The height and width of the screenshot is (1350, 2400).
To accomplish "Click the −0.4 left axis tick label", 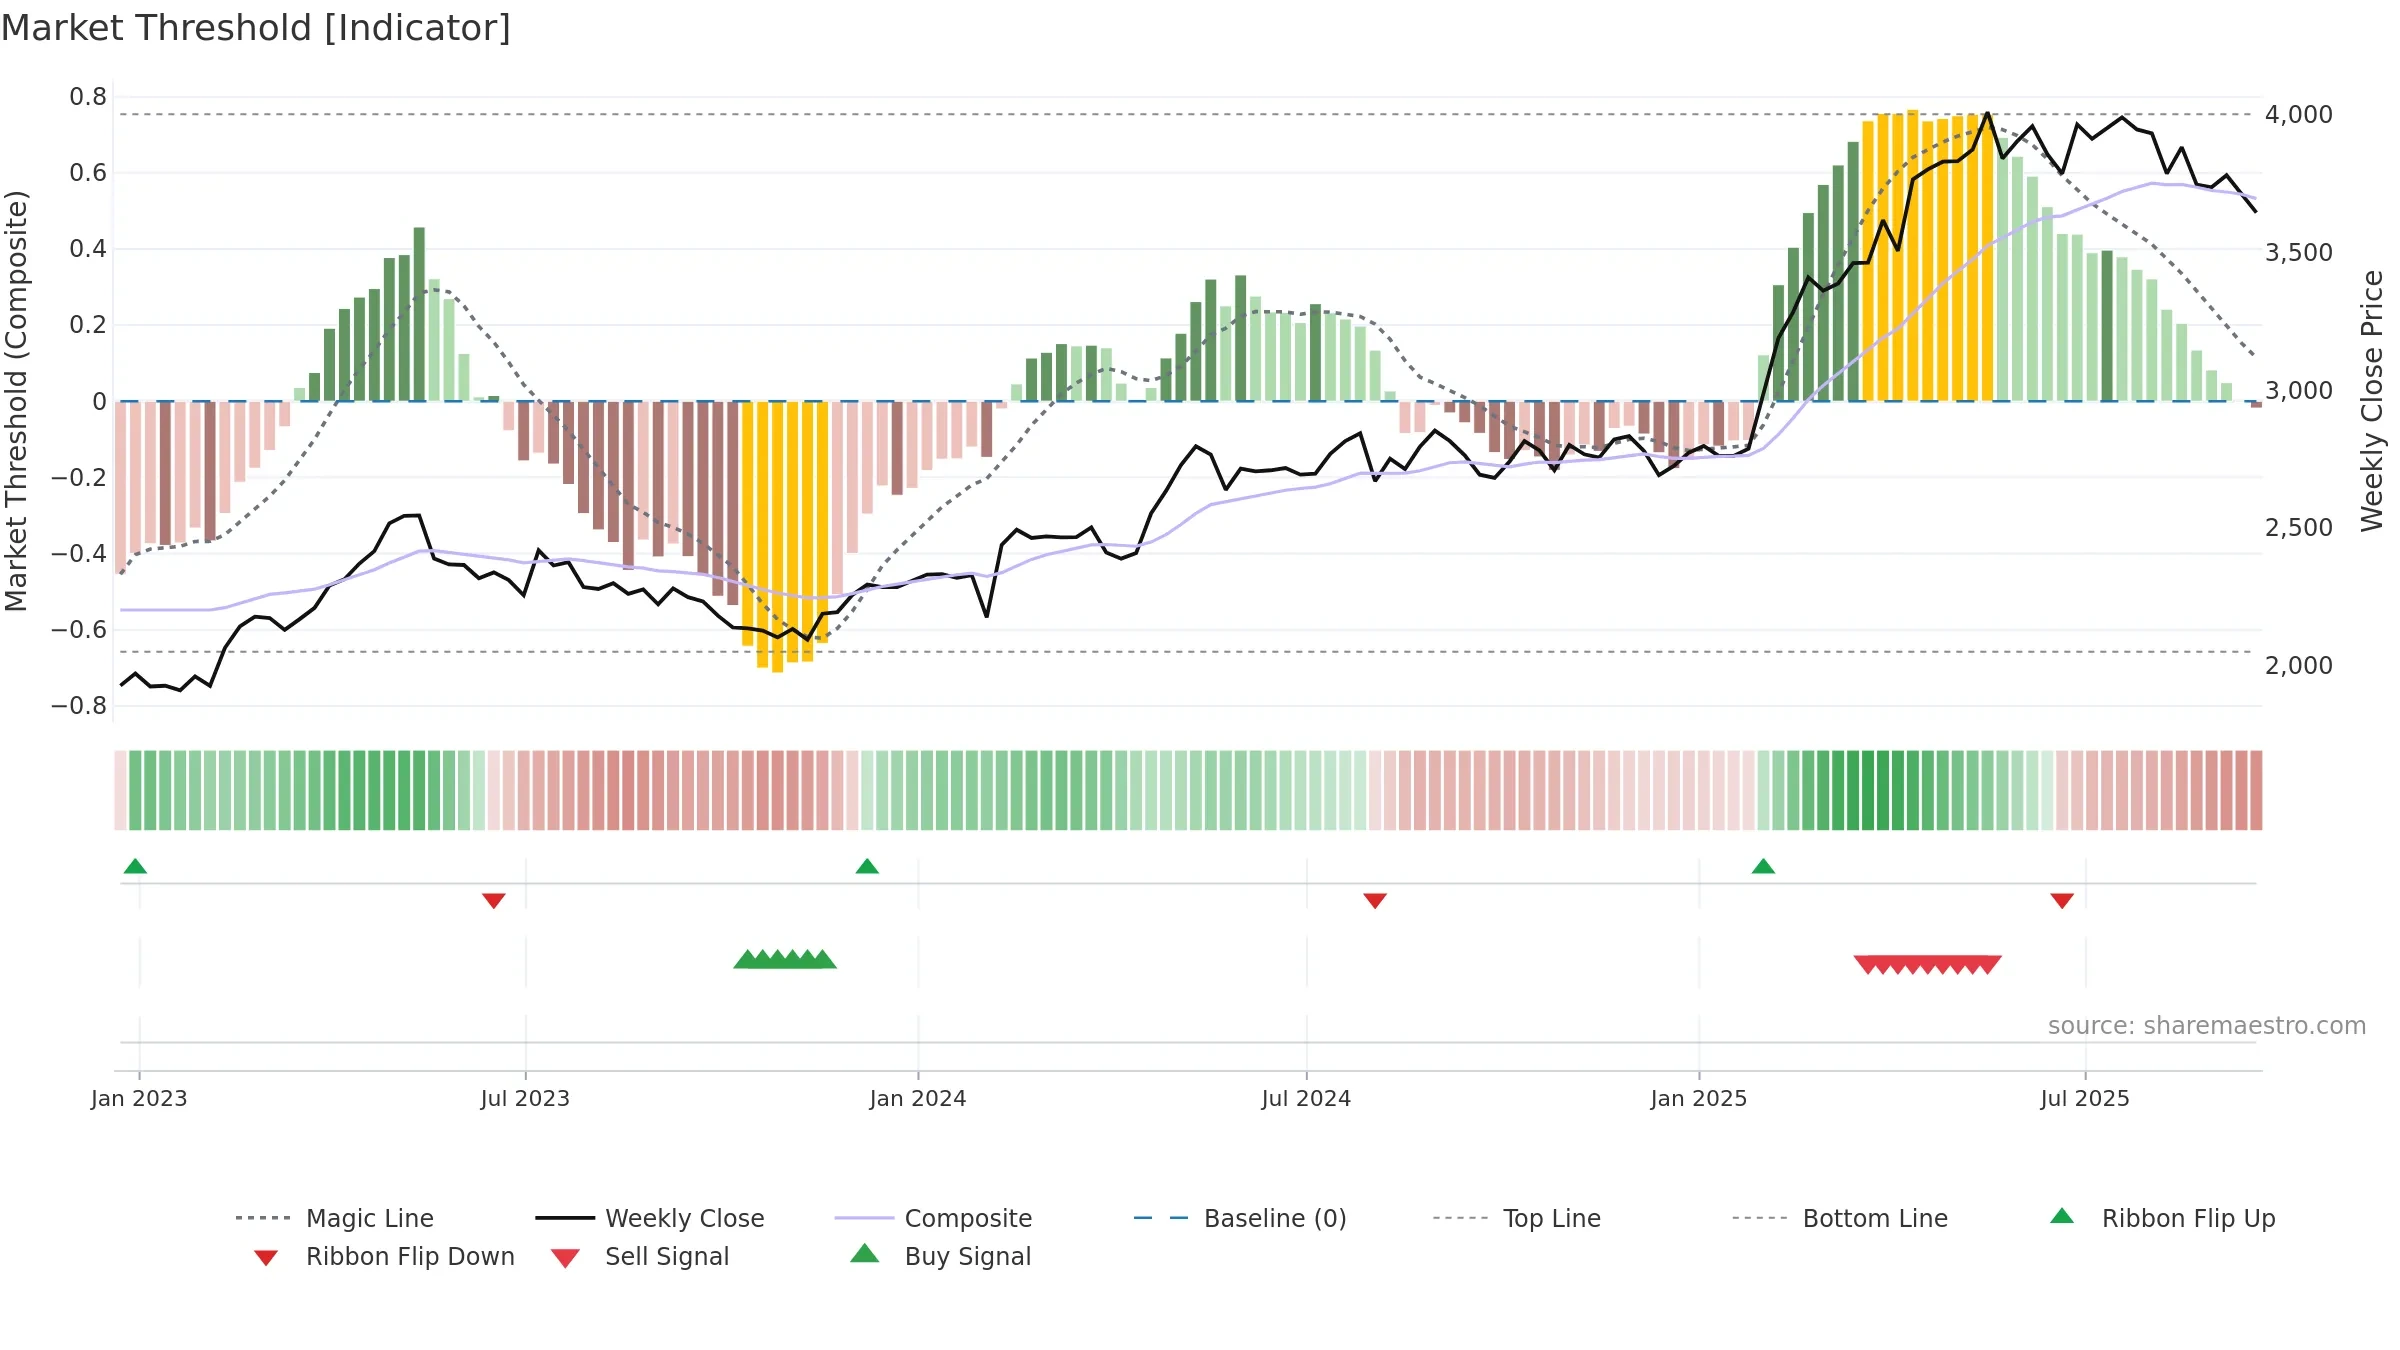I will (x=78, y=554).
